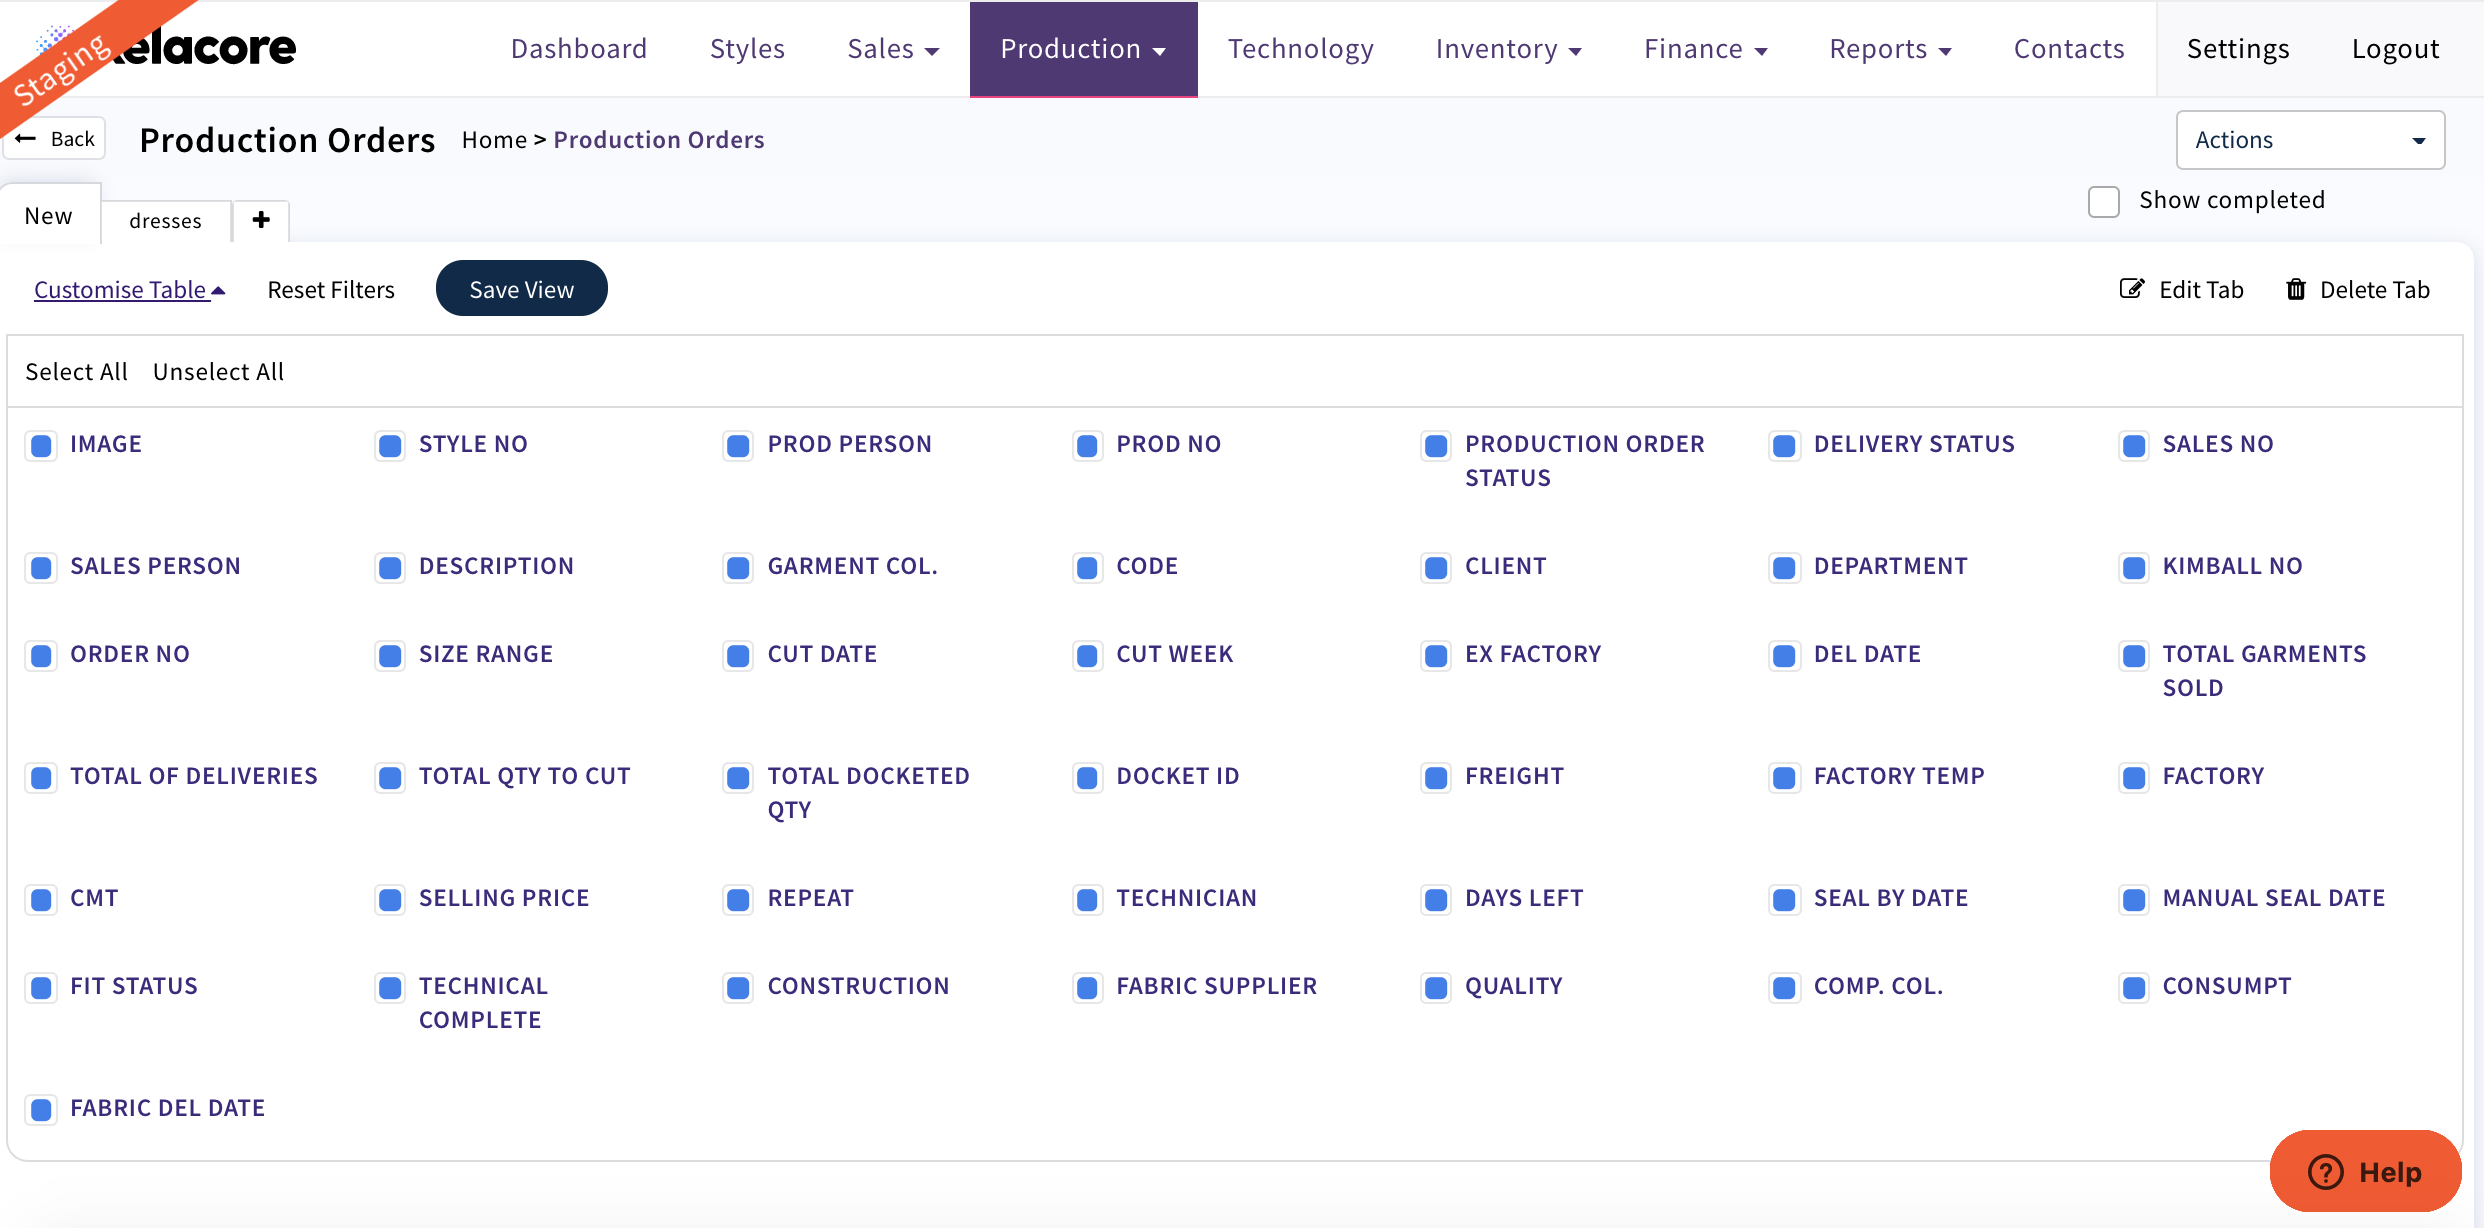Click Home in the breadcrumb trail
This screenshot has width=2484, height=1228.
494,139
